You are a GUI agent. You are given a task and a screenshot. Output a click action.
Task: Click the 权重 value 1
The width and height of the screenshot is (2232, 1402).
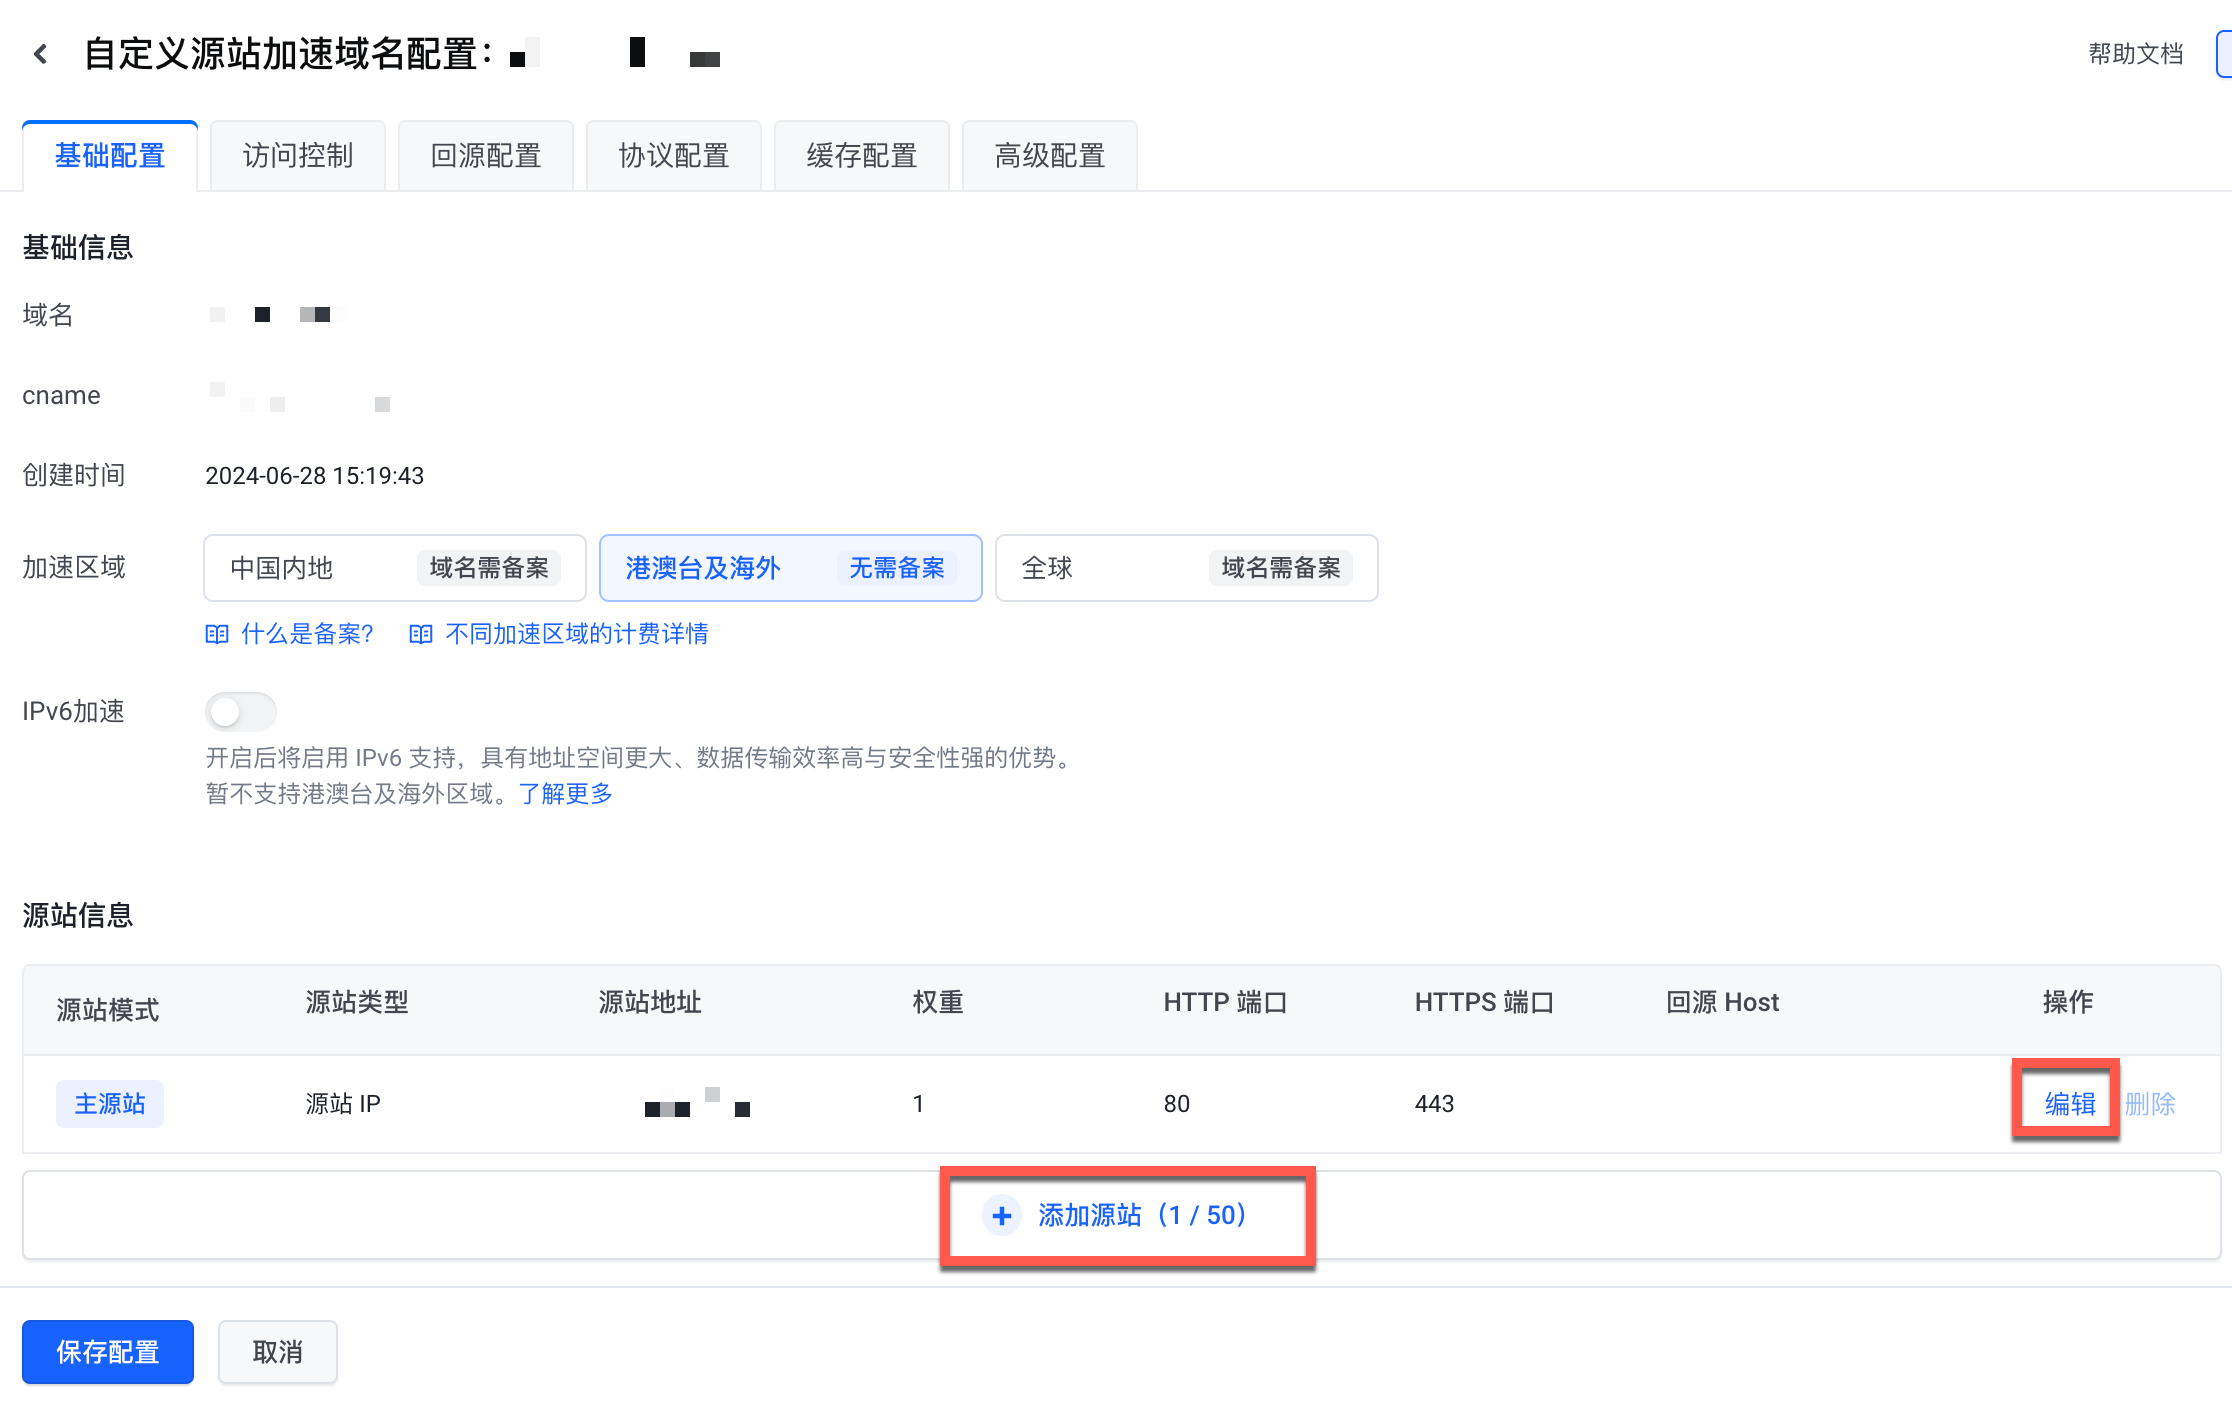[918, 1104]
